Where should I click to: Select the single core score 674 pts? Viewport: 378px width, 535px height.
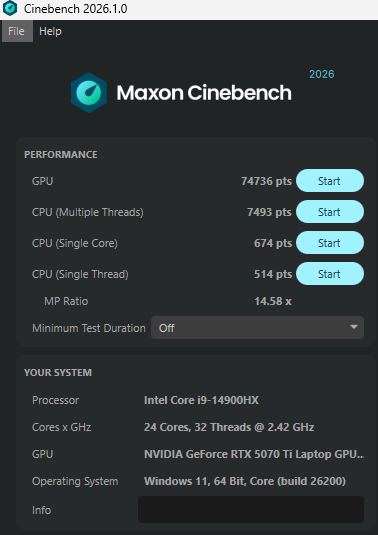tap(273, 243)
